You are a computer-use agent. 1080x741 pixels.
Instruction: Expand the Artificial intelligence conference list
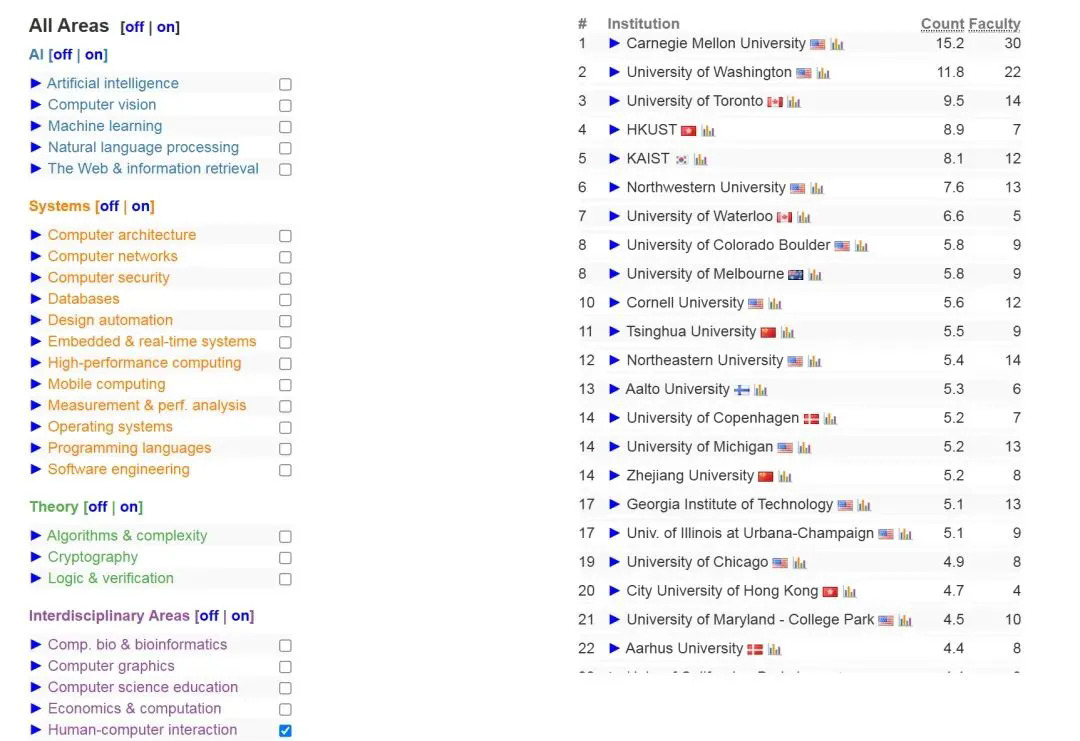(36, 84)
